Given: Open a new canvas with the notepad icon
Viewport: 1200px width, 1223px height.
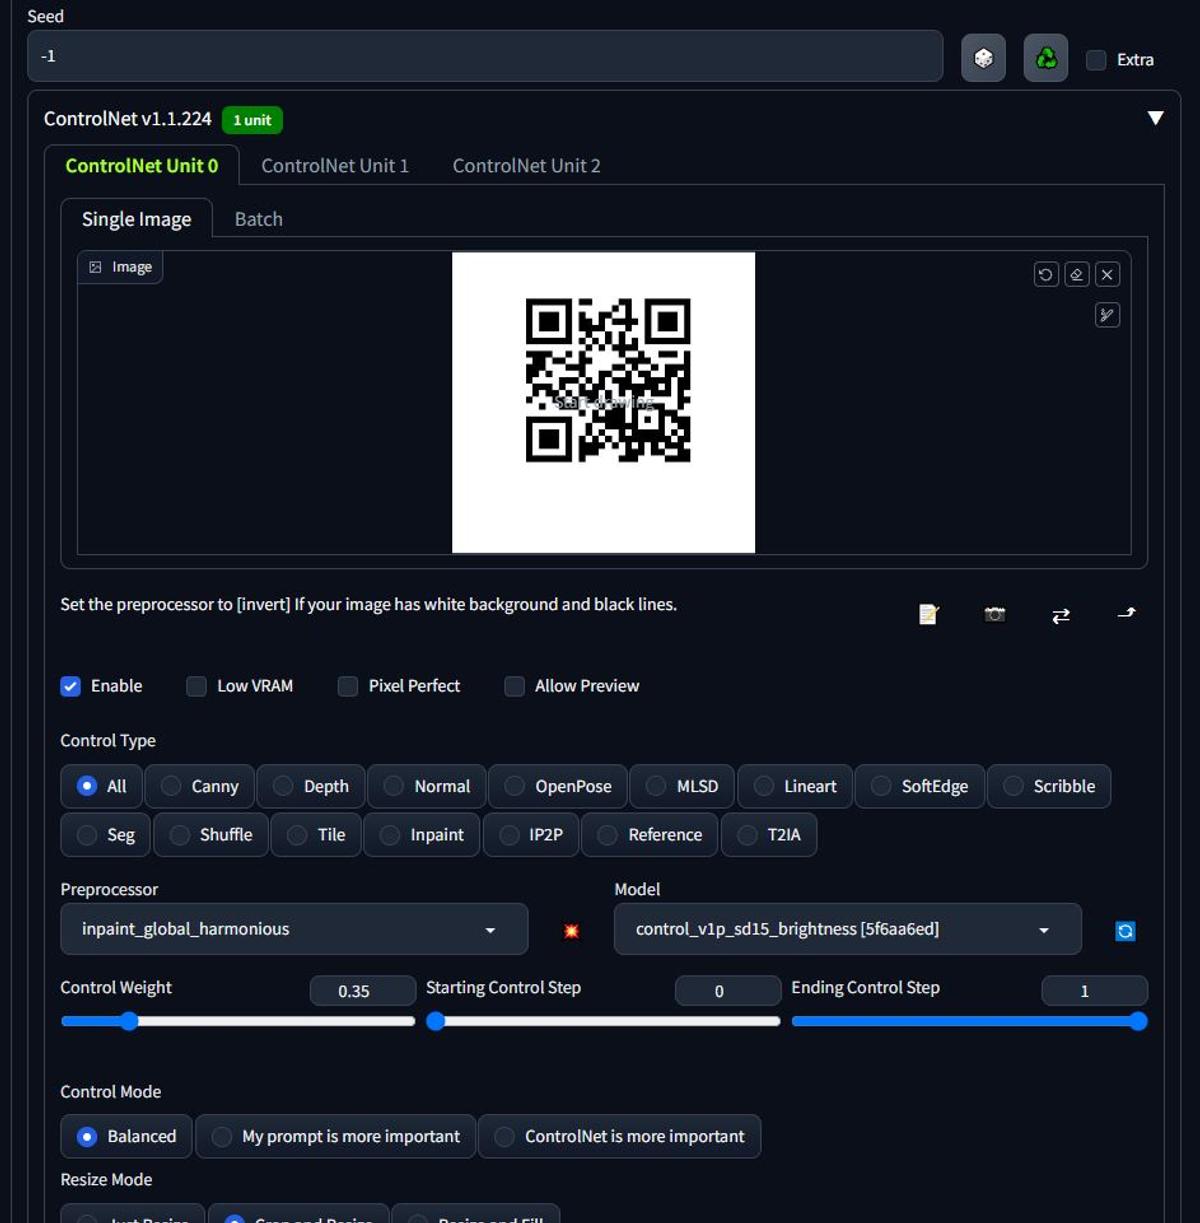Looking at the screenshot, I should tap(927, 614).
